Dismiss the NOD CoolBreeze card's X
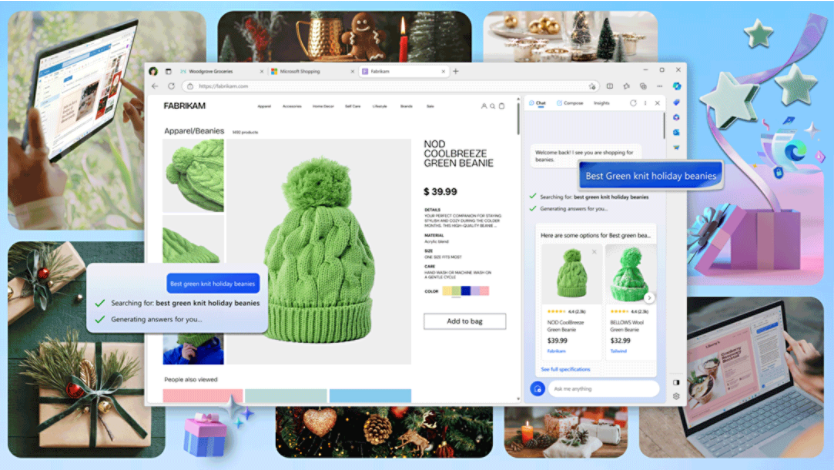The height and width of the screenshot is (470, 834). [x=594, y=252]
